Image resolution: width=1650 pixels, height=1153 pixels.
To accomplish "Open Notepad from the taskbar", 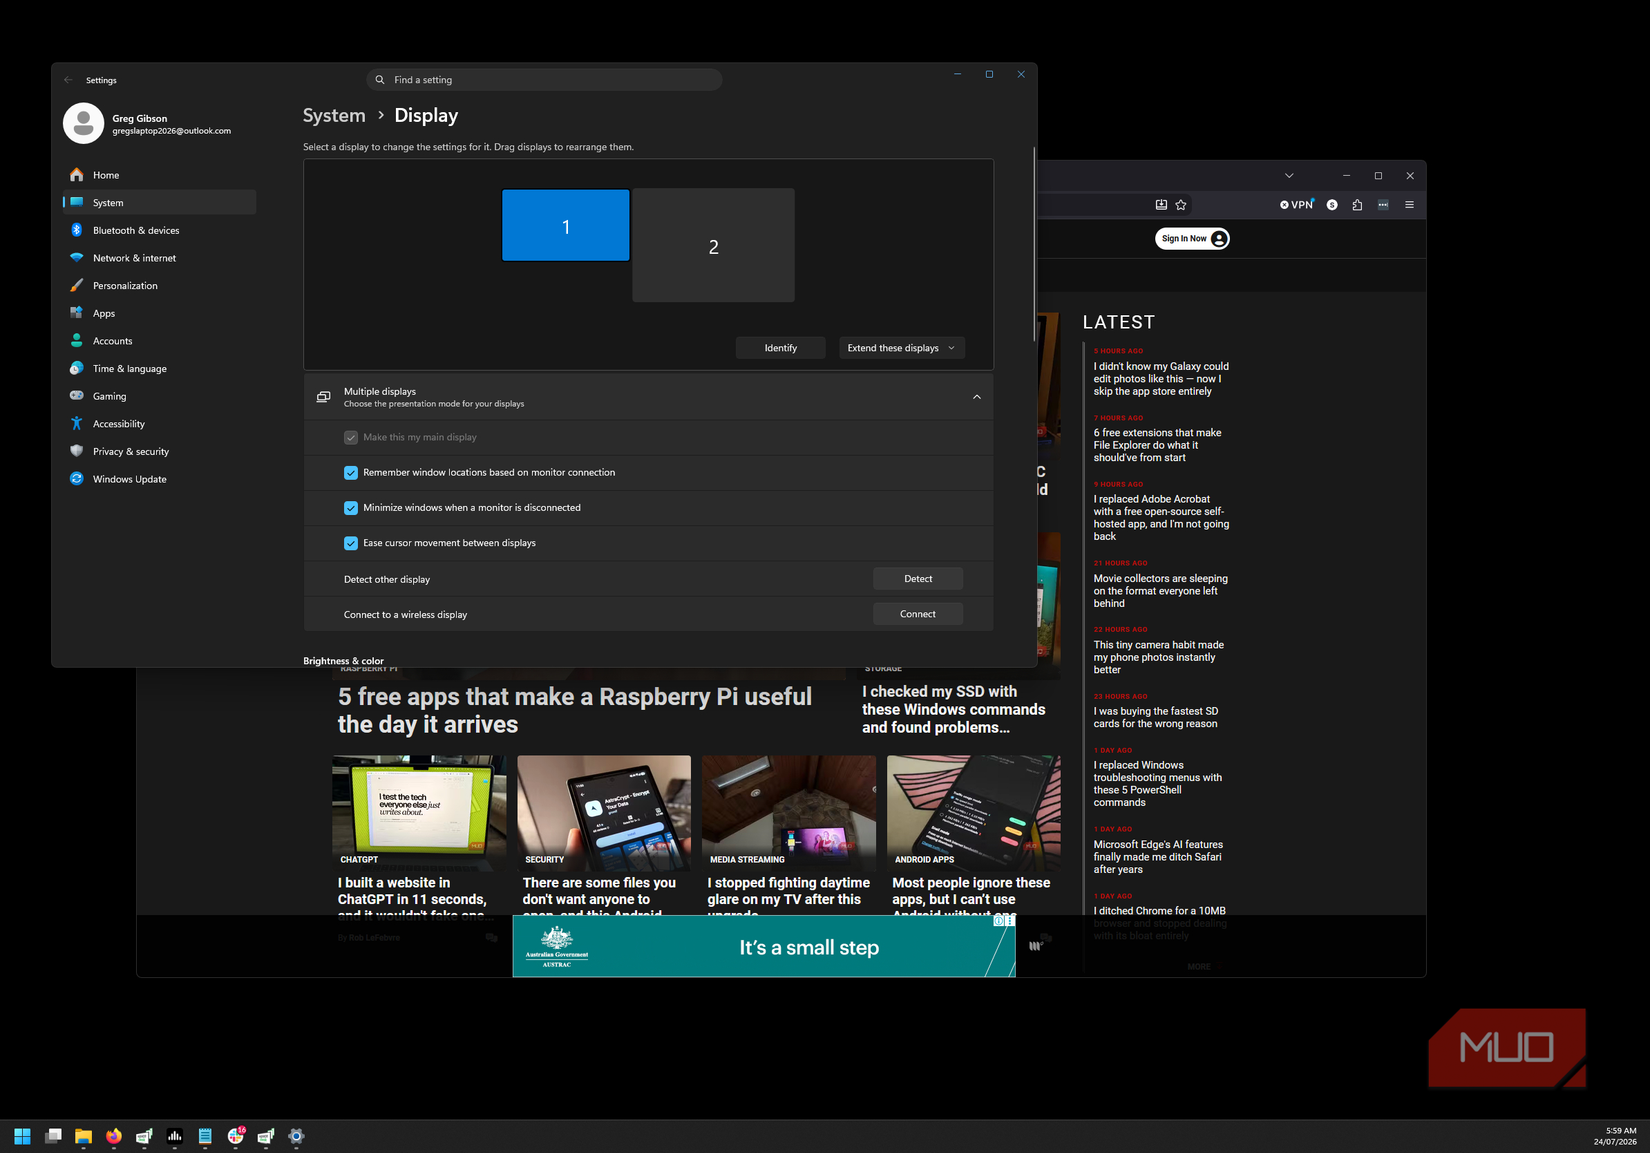I will [205, 1136].
